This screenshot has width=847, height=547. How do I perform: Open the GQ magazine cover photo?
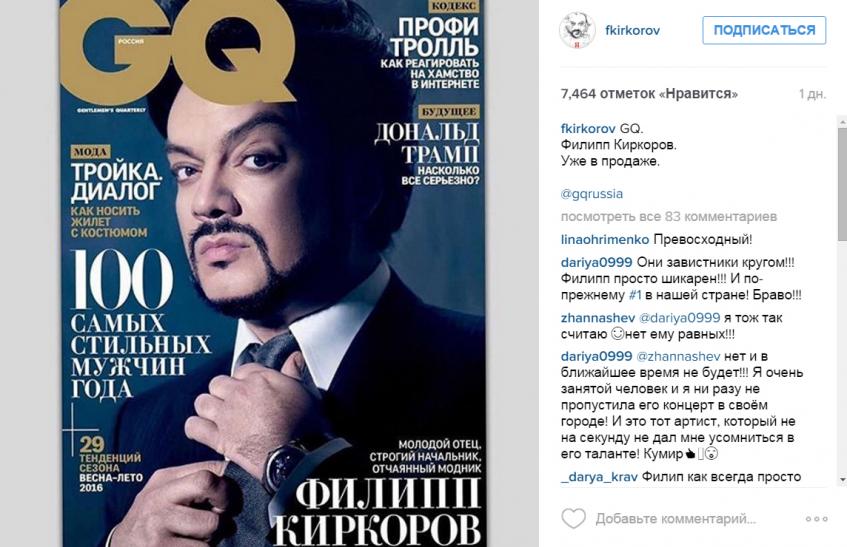click(273, 273)
